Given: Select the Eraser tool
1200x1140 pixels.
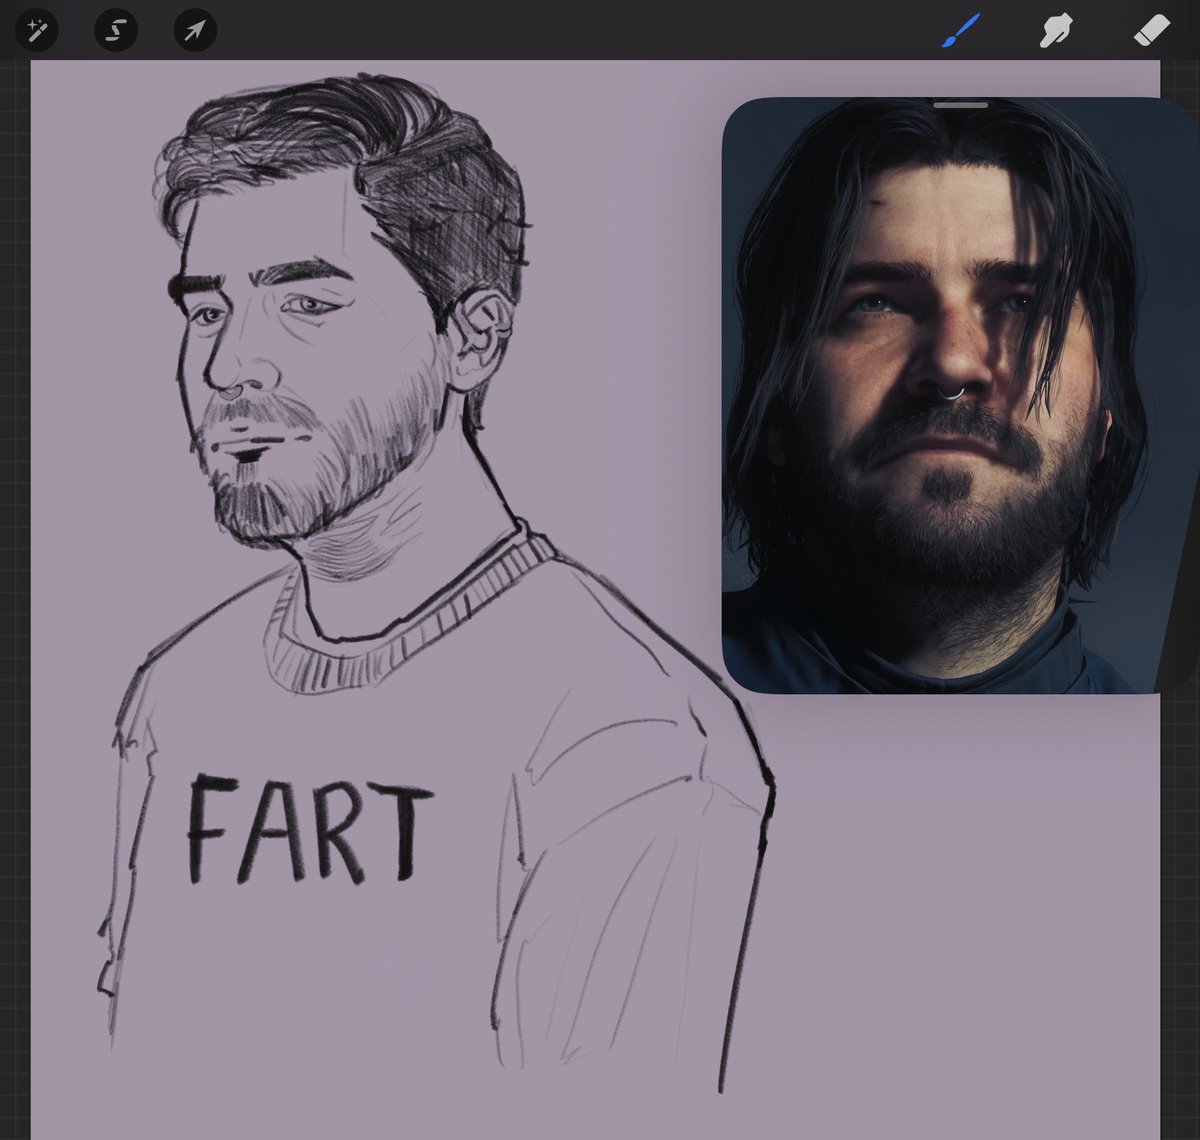Looking at the screenshot, I should click(1151, 31).
